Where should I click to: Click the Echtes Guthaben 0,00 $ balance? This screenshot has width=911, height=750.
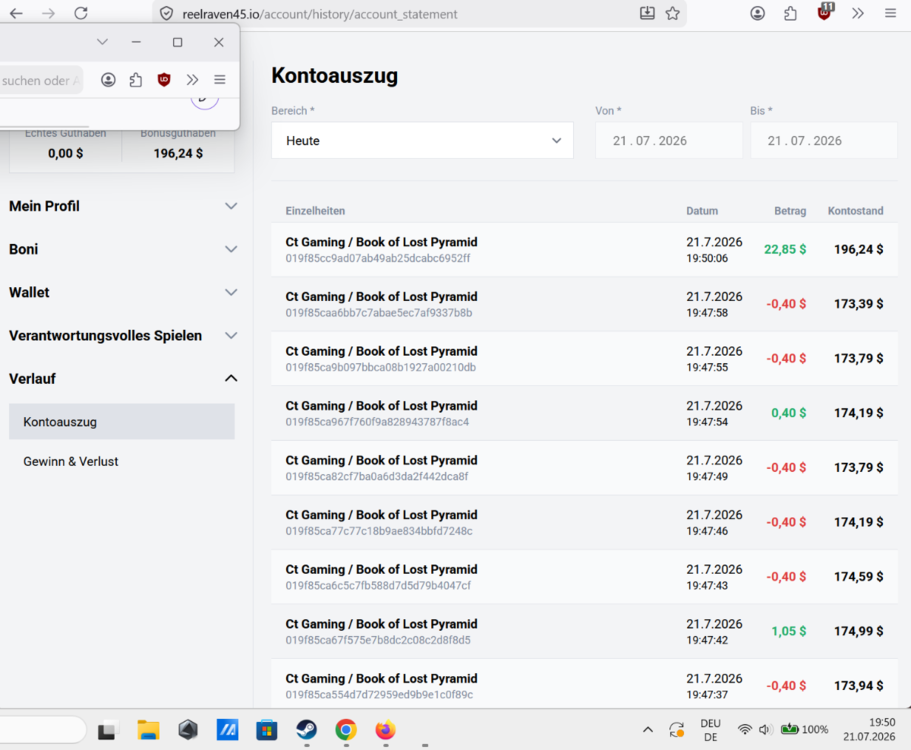[x=66, y=153]
